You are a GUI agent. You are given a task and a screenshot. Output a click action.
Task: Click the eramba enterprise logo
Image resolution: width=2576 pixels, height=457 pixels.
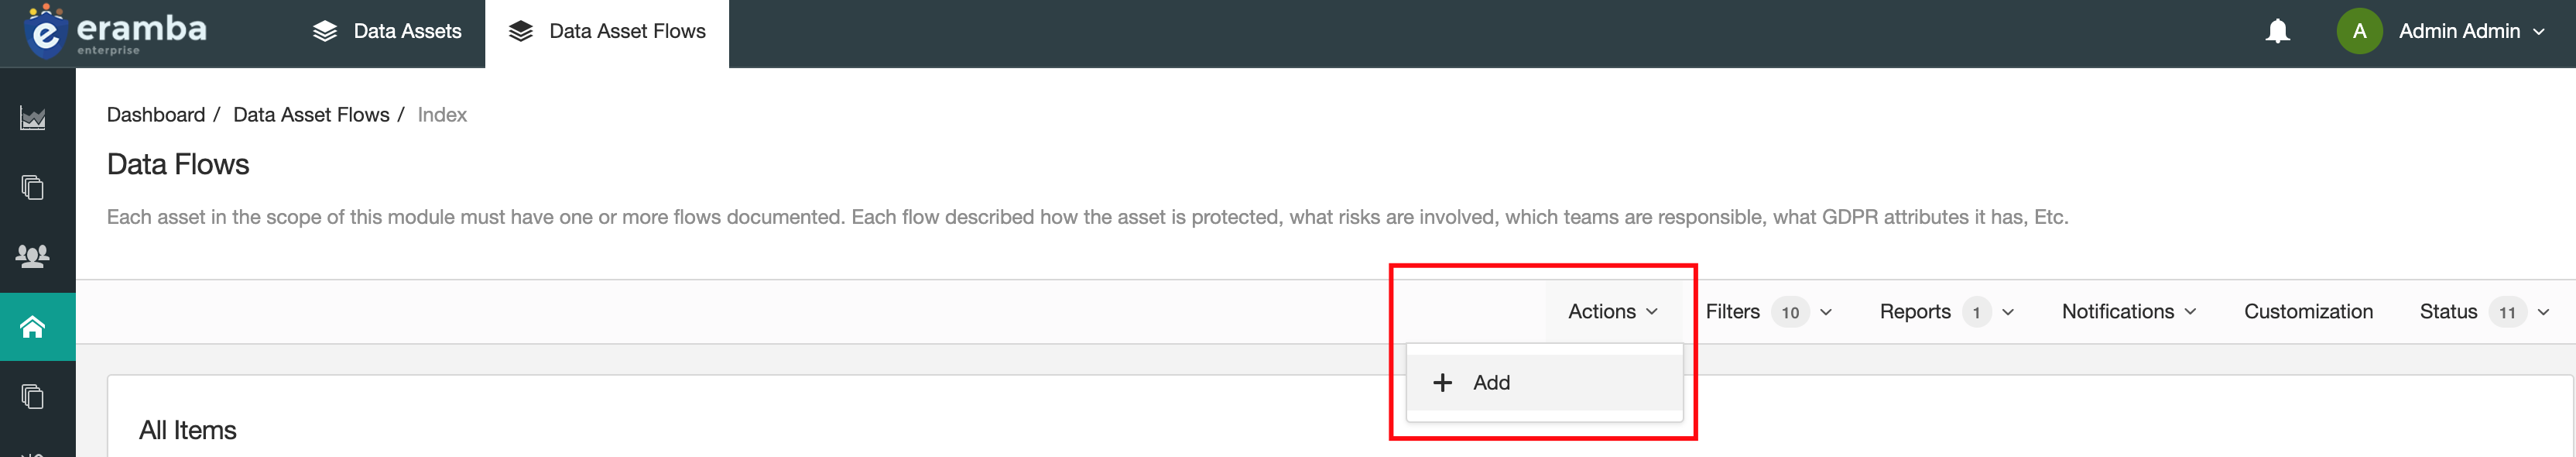click(x=116, y=31)
